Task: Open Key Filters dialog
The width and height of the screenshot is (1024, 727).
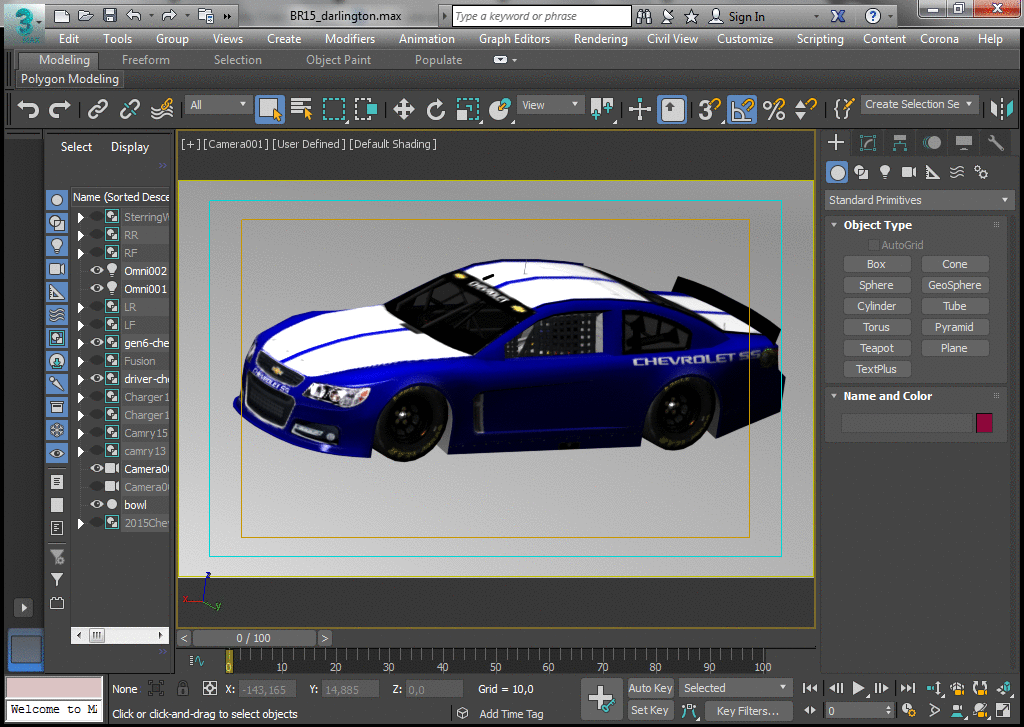Action: (748, 711)
